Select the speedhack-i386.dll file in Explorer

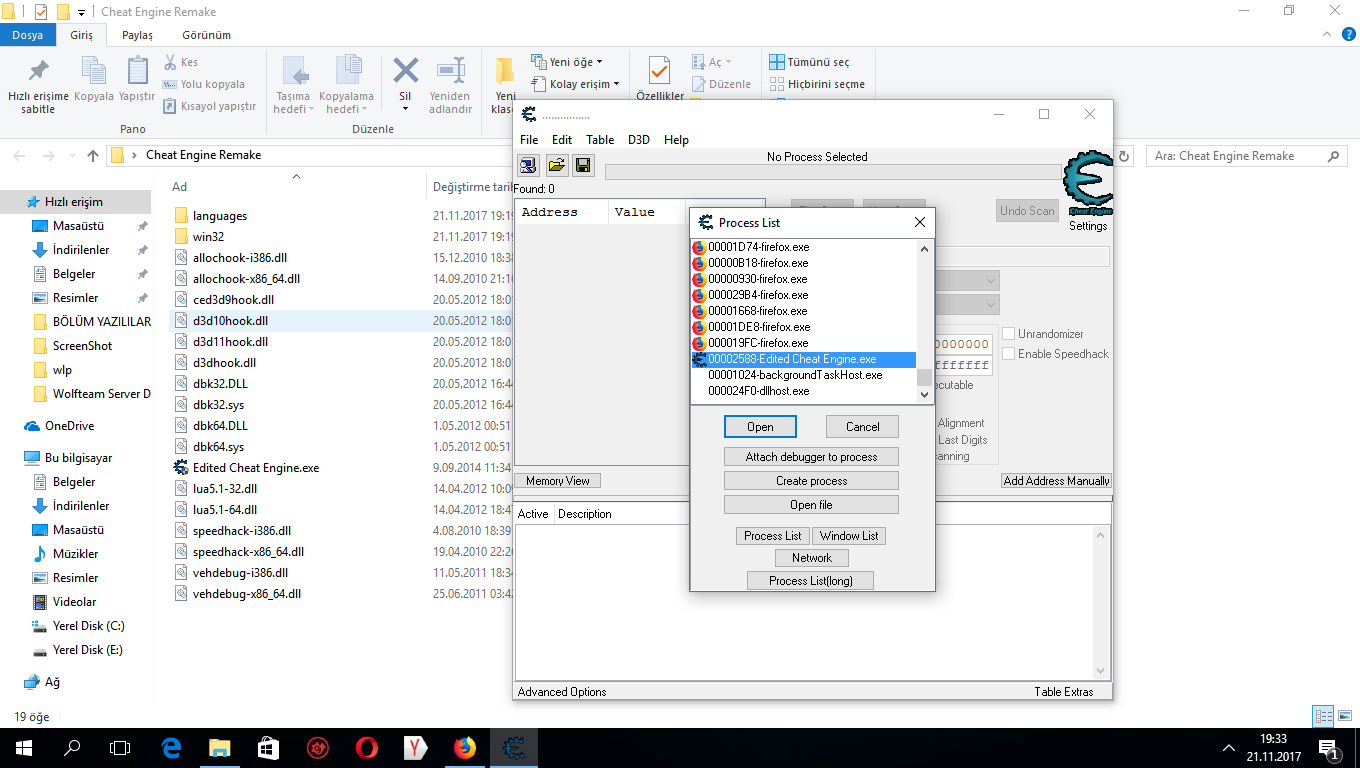pyautogui.click(x=242, y=531)
